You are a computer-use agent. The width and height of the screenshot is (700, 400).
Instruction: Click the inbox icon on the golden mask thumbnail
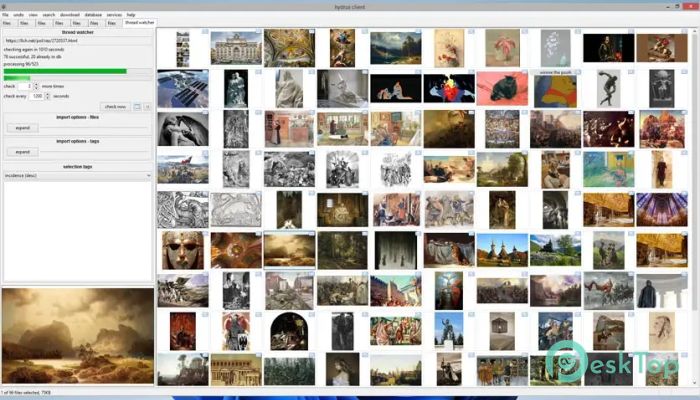pos(205,233)
